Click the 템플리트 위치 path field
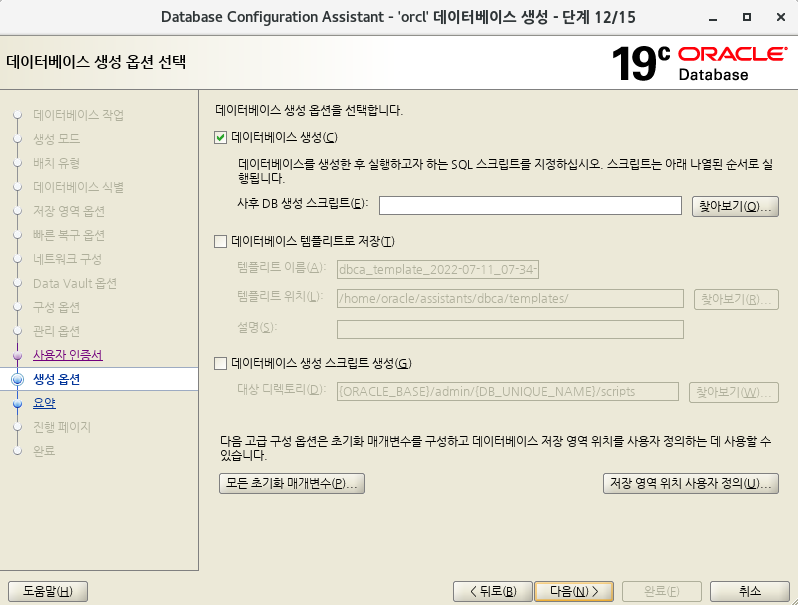Screen dimensions: 798x605 pos(510,299)
